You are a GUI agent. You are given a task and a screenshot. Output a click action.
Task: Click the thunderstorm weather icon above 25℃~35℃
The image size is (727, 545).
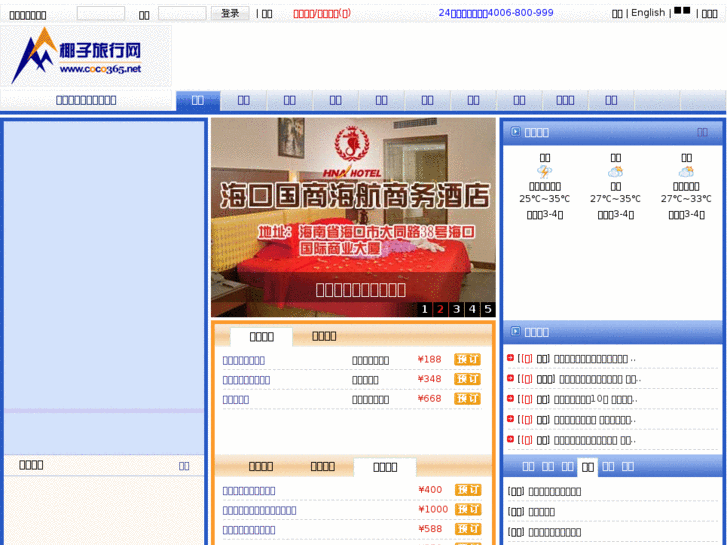(x=544, y=172)
